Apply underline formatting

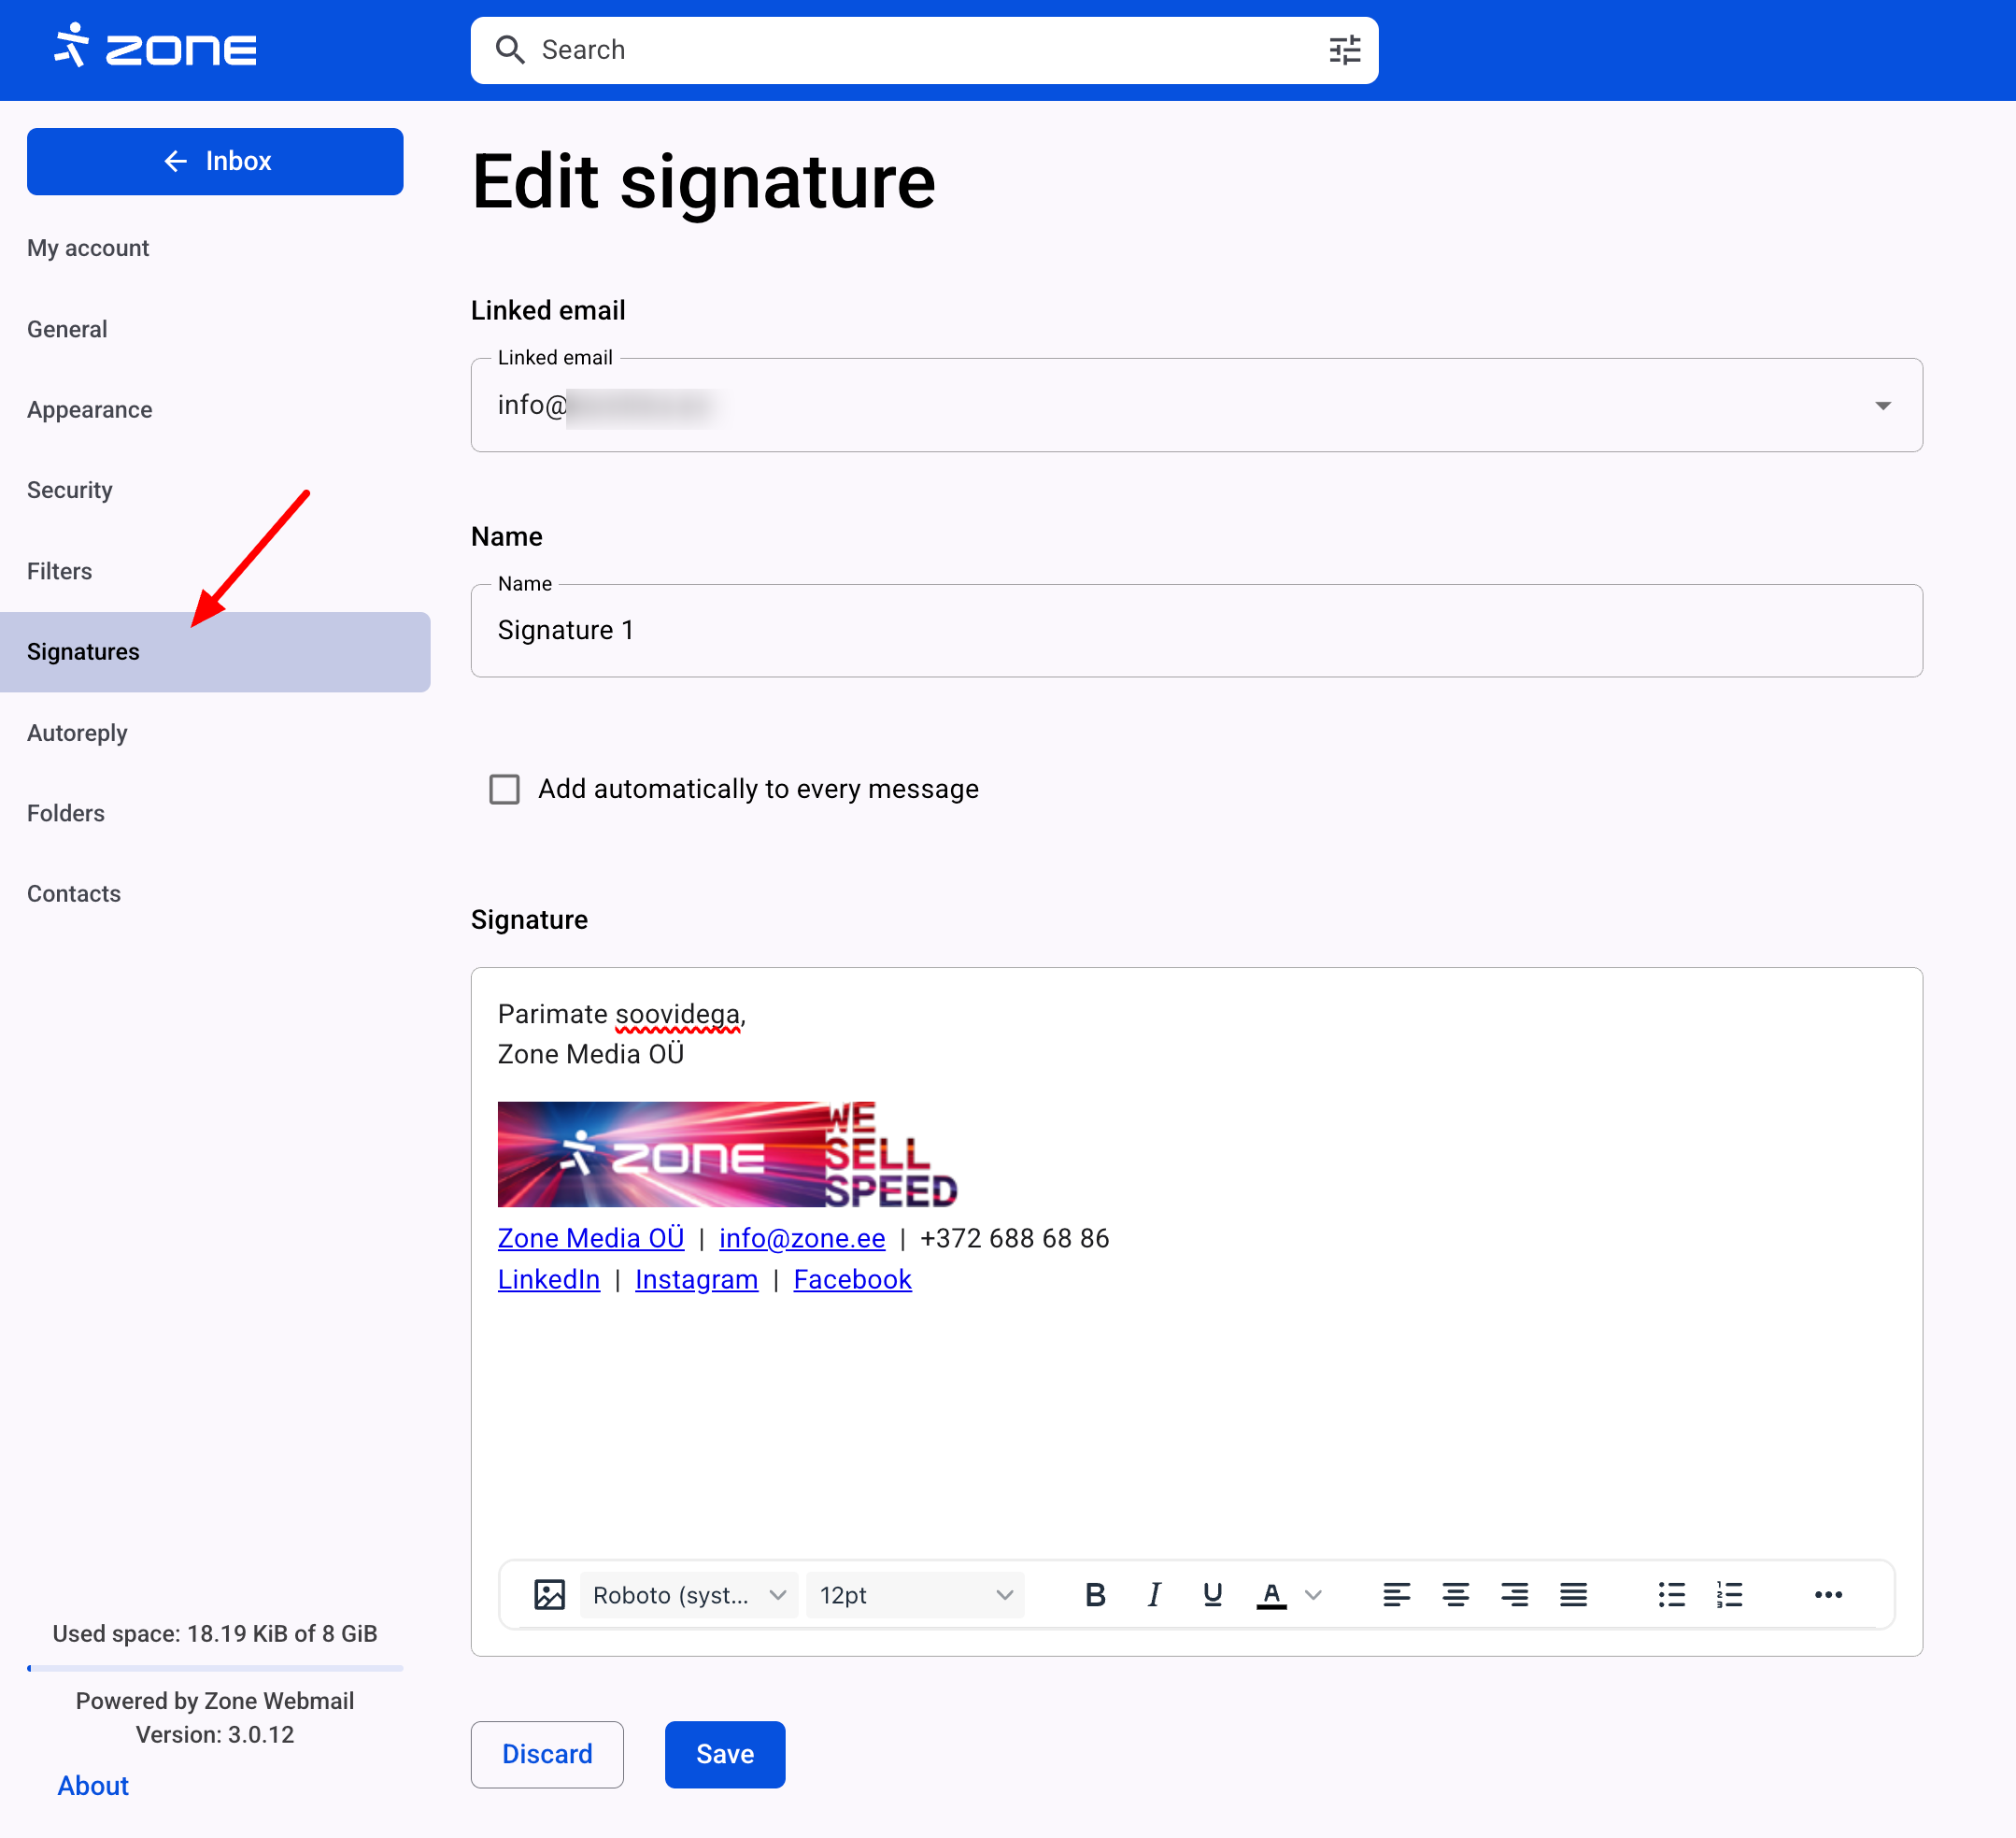(1212, 1594)
